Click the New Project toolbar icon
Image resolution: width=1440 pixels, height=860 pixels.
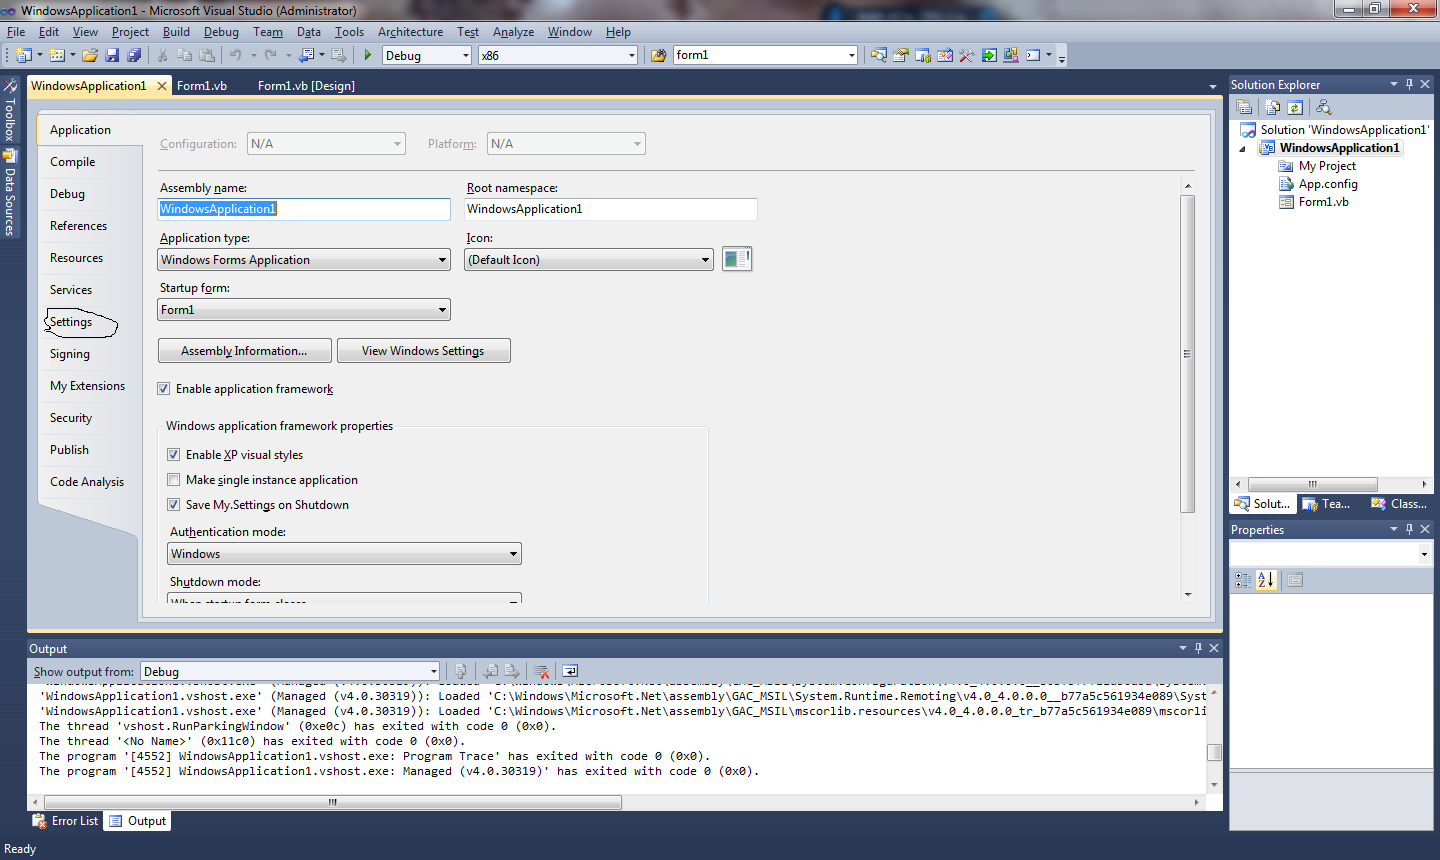24,55
